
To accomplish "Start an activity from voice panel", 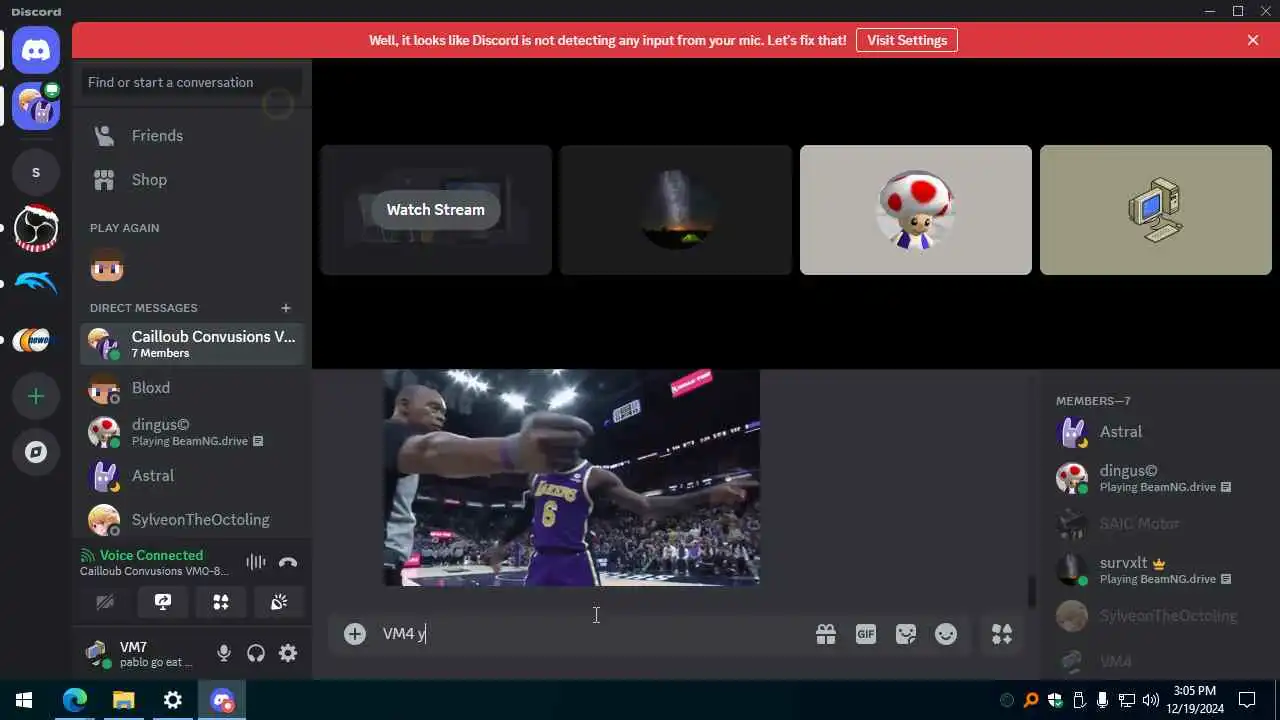I will click(x=221, y=602).
